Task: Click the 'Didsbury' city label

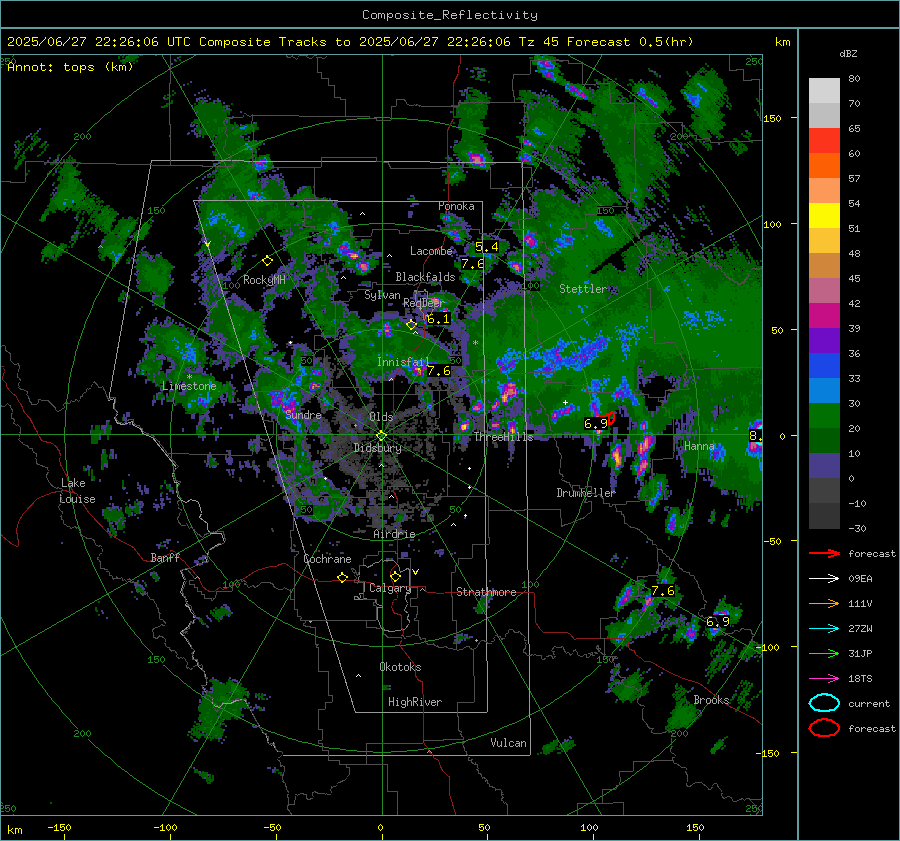Action: (378, 448)
